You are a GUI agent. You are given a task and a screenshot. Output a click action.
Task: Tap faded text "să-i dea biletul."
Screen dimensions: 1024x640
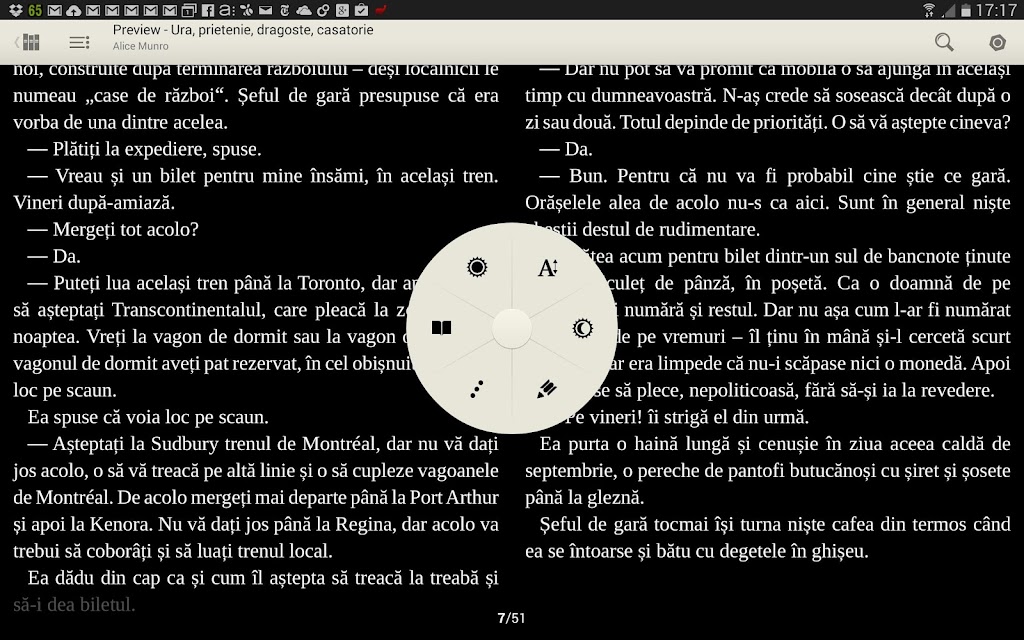point(74,604)
